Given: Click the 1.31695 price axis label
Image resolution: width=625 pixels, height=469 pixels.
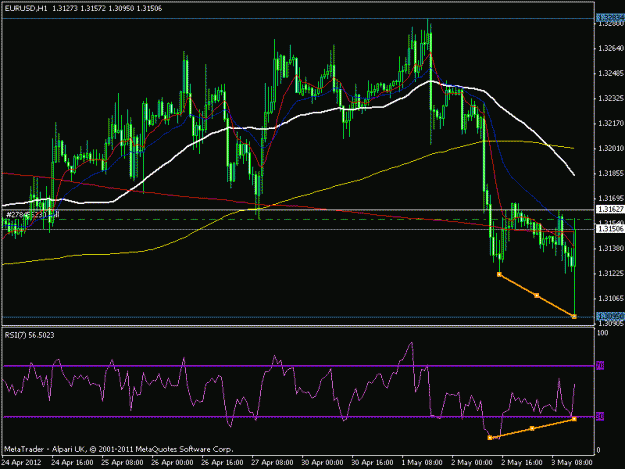Looking at the screenshot, I should pos(611,198).
